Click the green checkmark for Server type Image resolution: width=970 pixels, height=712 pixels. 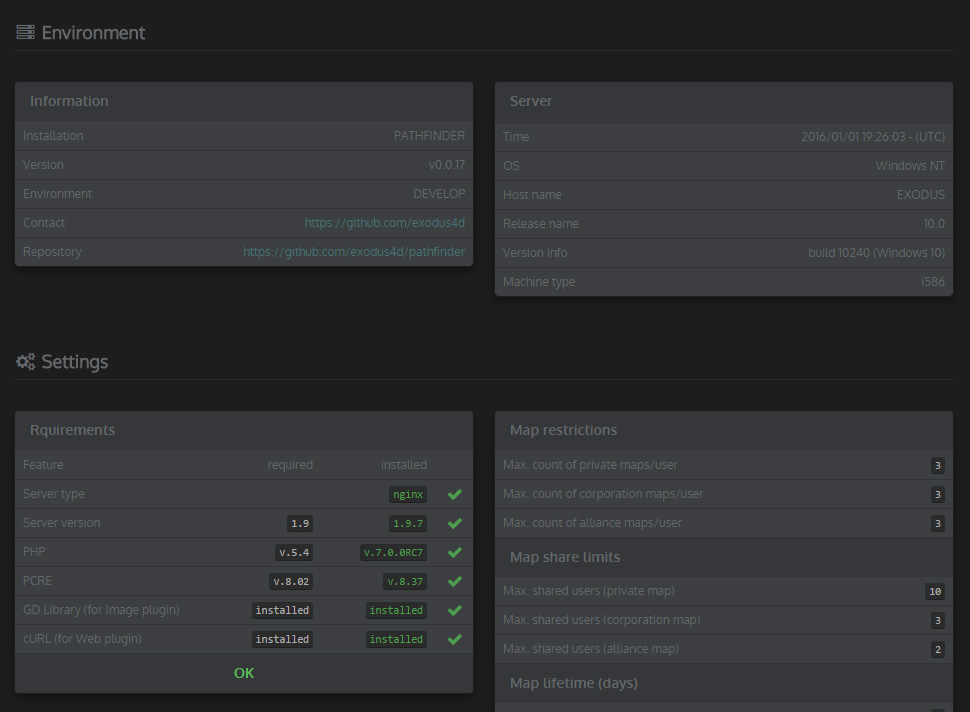coord(455,494)
